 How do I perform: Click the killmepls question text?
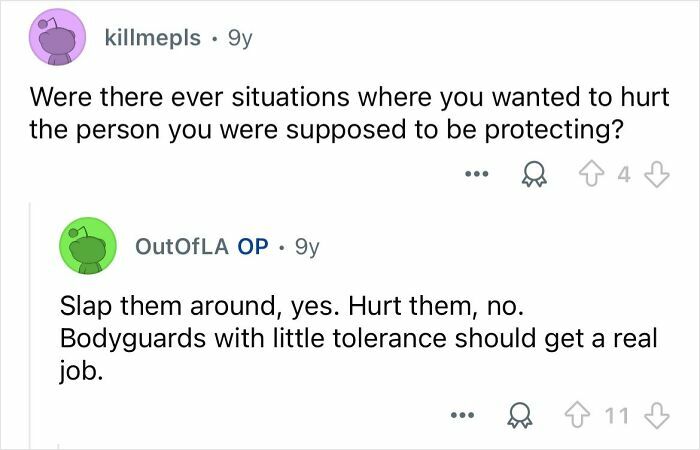coord(349,113)
